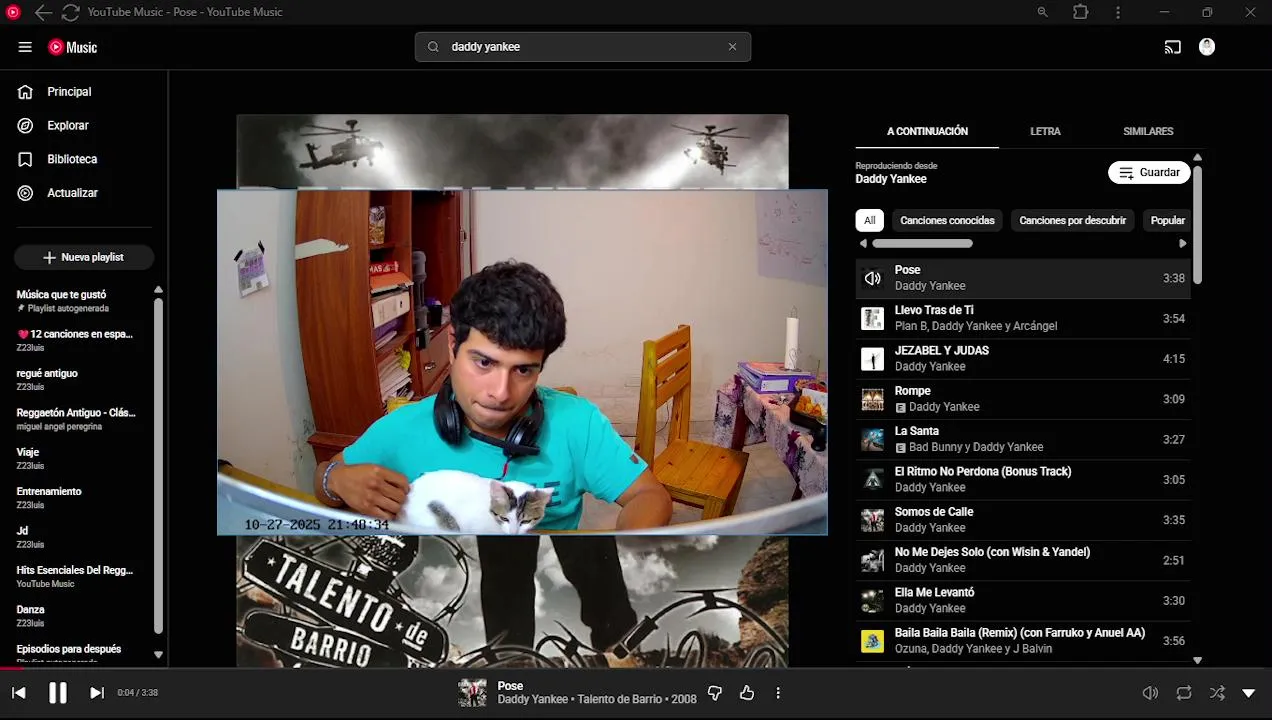Click Ella Me Levantó thumbnail
The height and width of the screenshot is (720, 1272).
click(x=873, y=601)
